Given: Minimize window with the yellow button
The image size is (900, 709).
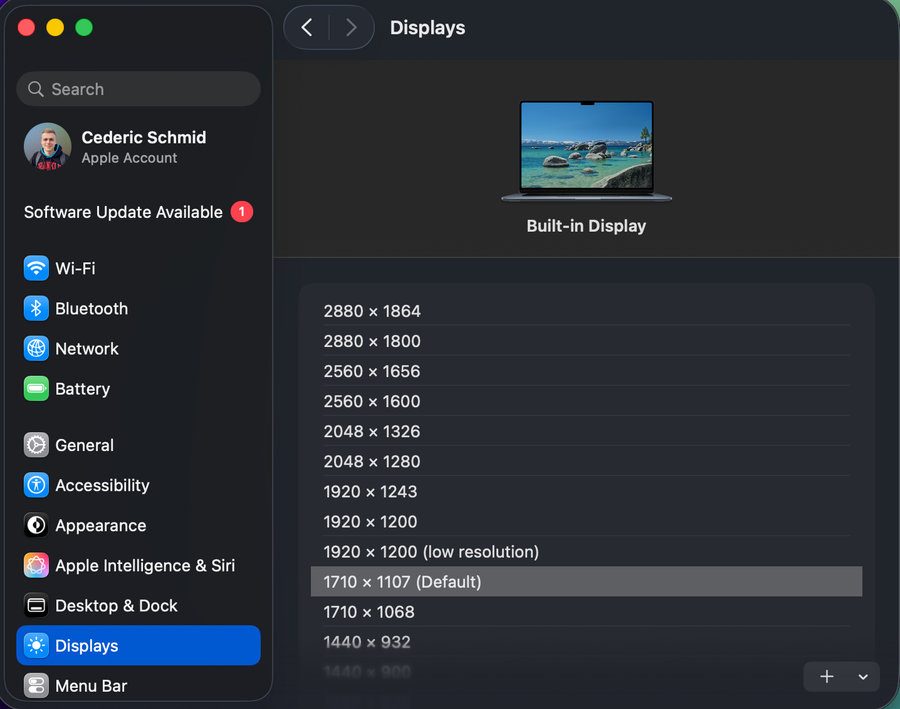Looking at the screenshot, I should click(55, 28).
